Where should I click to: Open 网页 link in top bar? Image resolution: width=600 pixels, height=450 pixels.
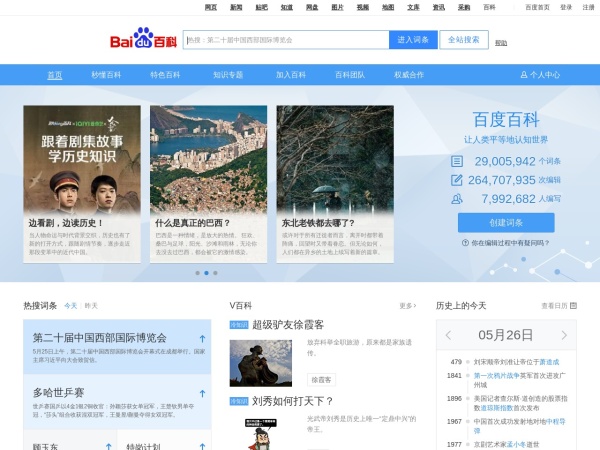pyautogui.click(x=211, y=7)
